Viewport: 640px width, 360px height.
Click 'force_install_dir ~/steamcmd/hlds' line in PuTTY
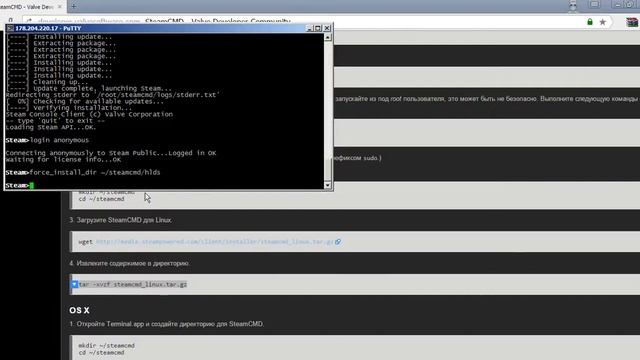tap(83, 172)
